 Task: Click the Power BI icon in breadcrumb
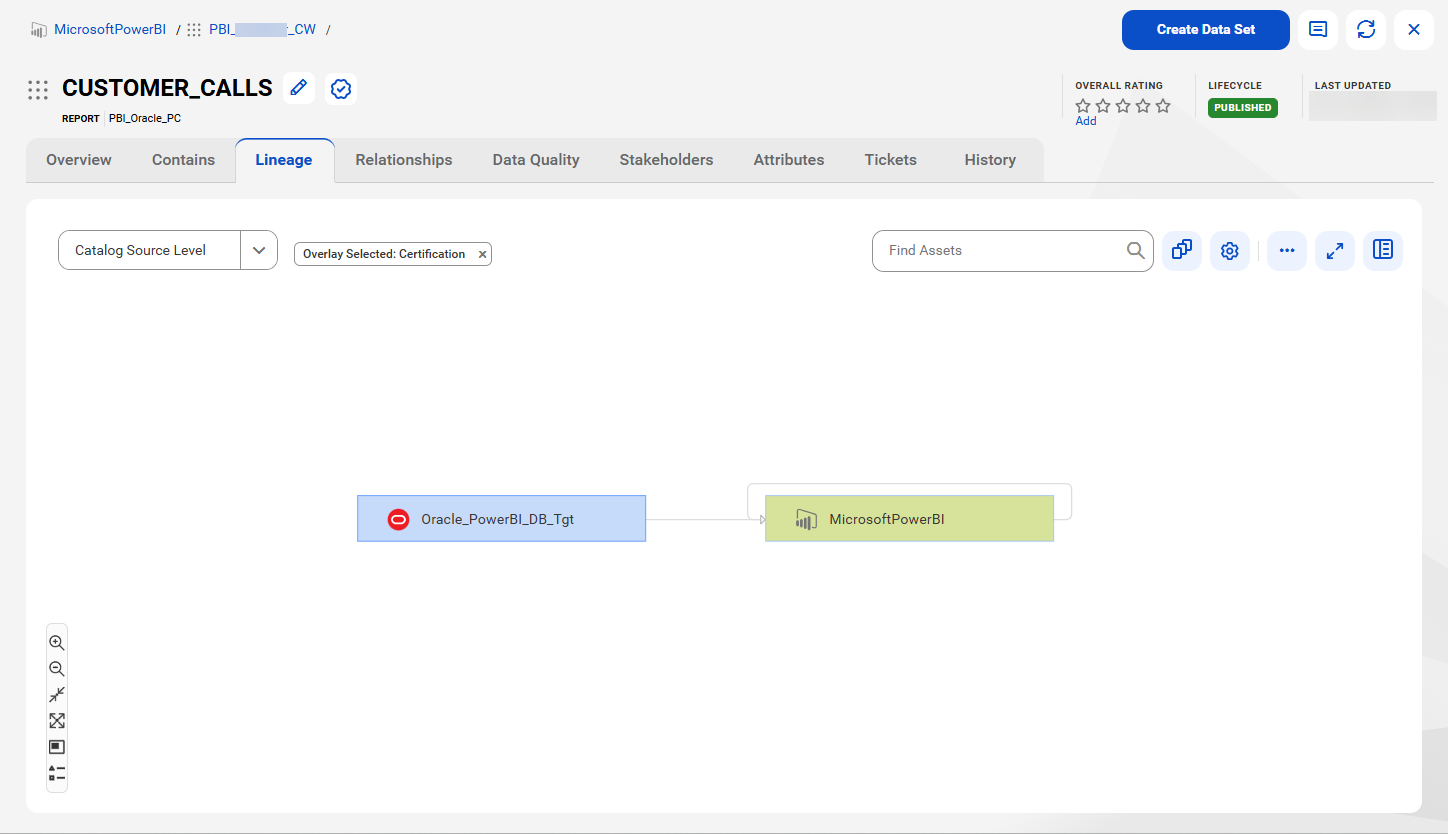tap(38, 30)
